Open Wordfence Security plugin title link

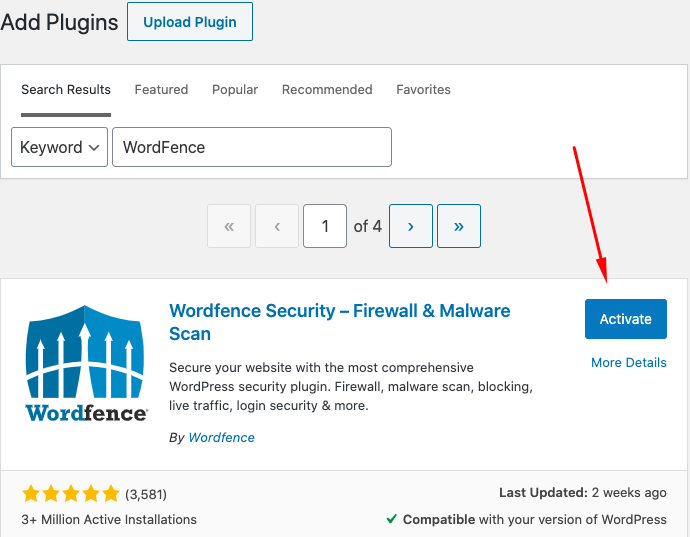click(339, 322)
